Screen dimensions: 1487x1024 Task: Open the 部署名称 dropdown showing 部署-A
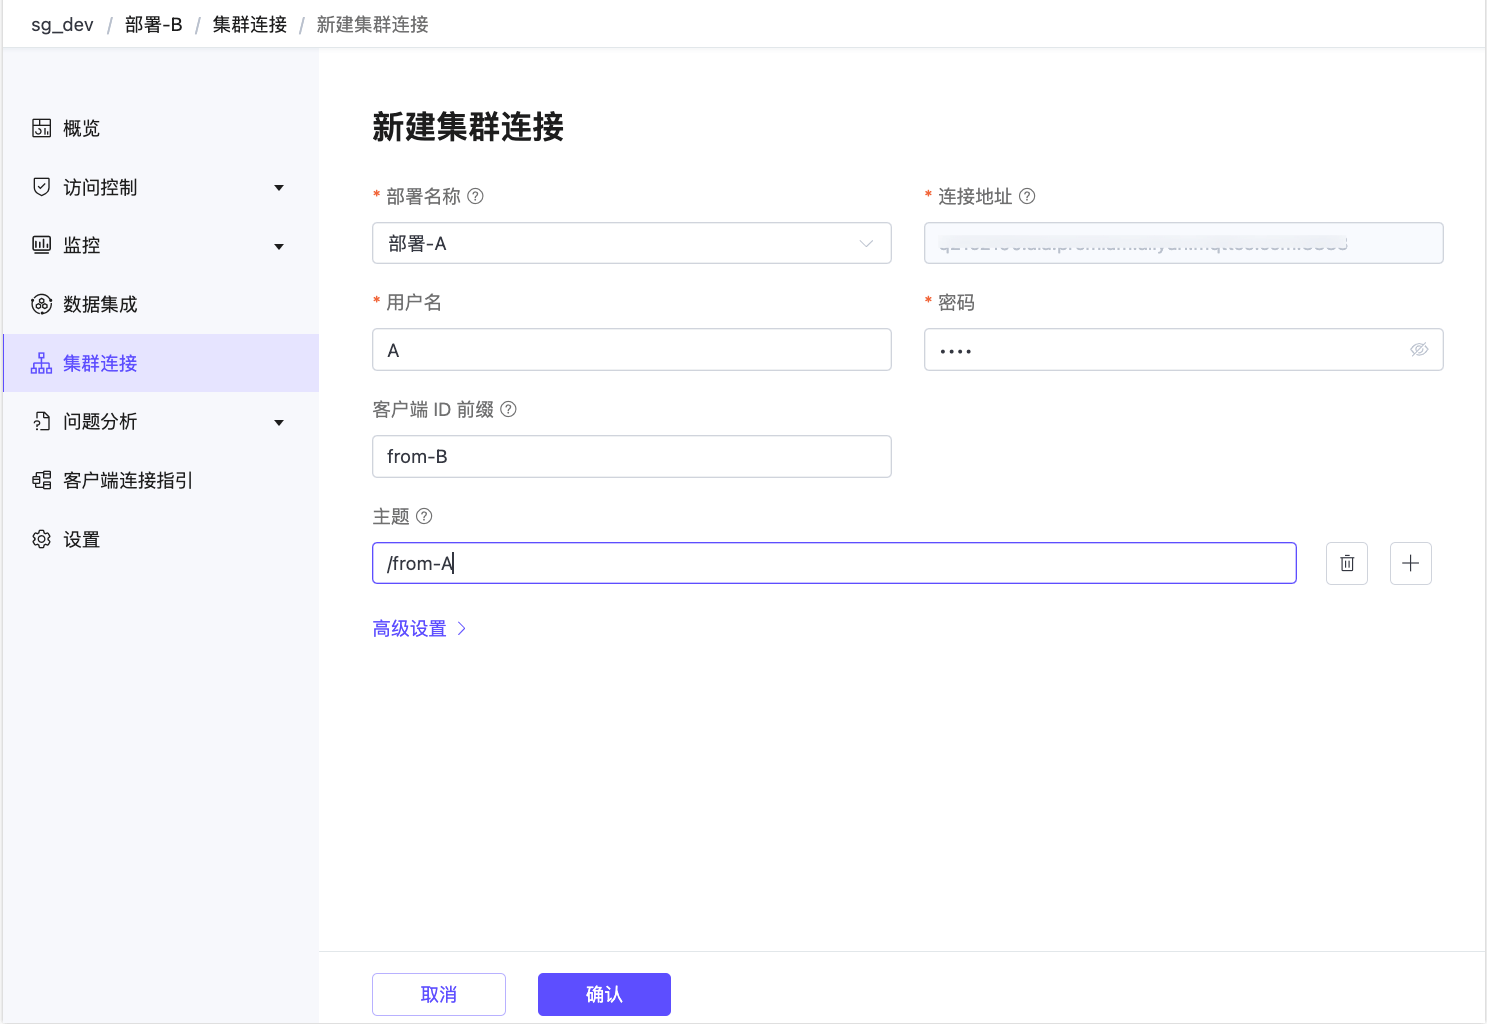pyautogui.click(x=631, y=243)
